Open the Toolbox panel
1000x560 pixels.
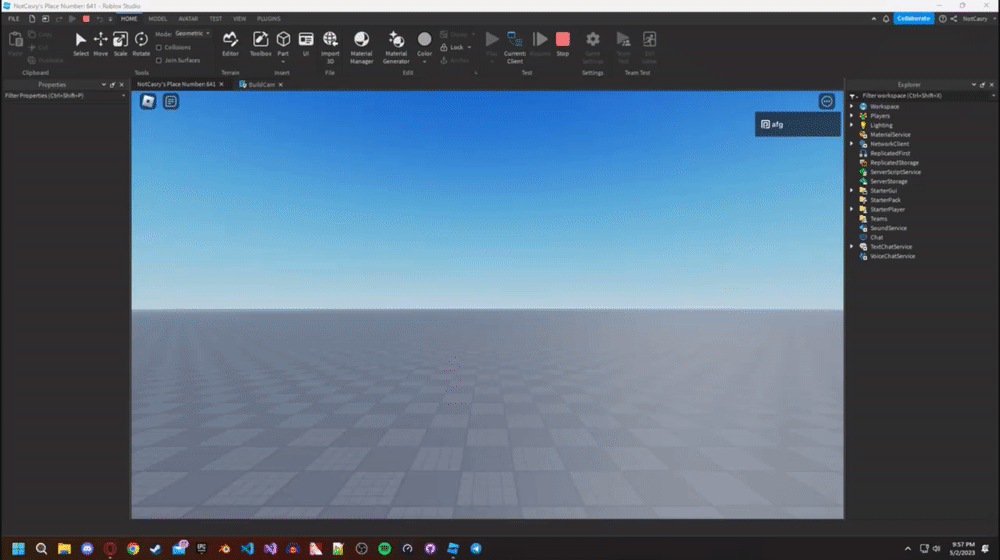[x=260, y=44]
